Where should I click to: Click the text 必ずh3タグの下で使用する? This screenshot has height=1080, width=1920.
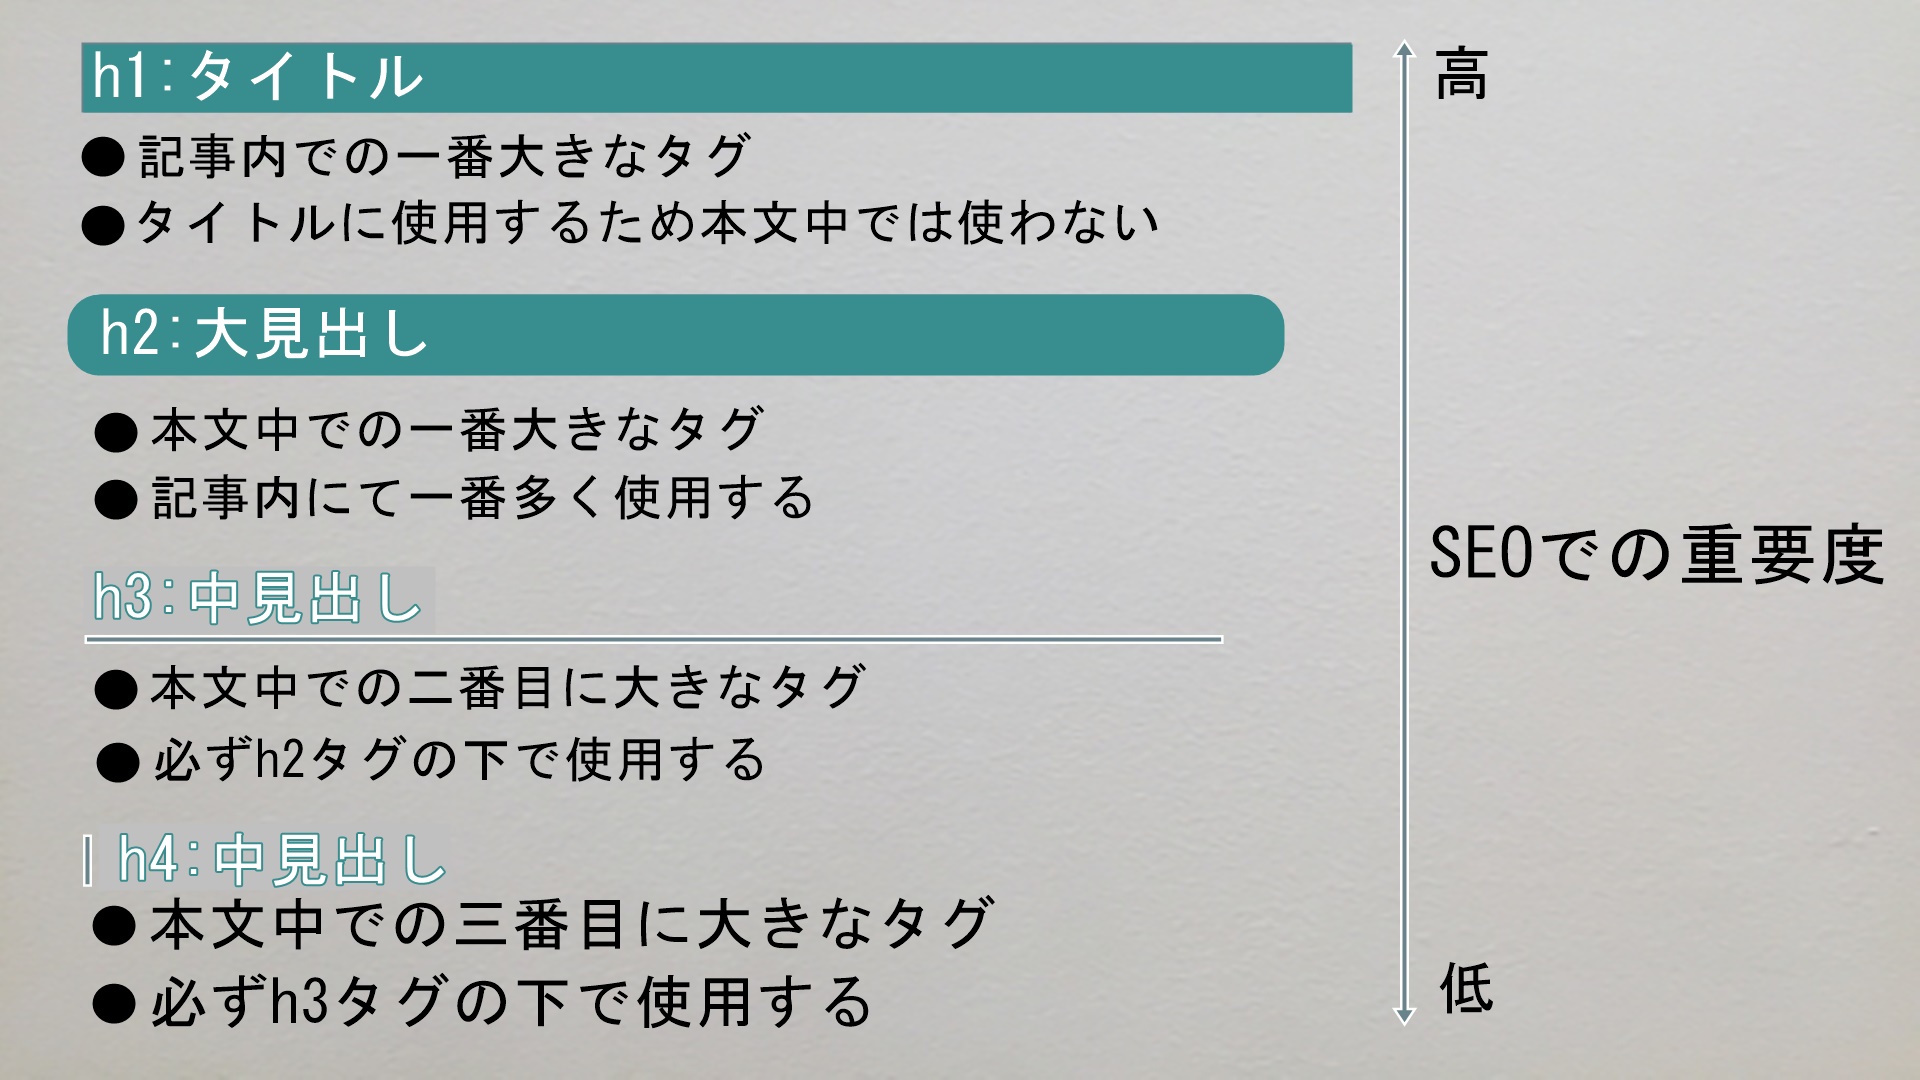click(511, 1002)
